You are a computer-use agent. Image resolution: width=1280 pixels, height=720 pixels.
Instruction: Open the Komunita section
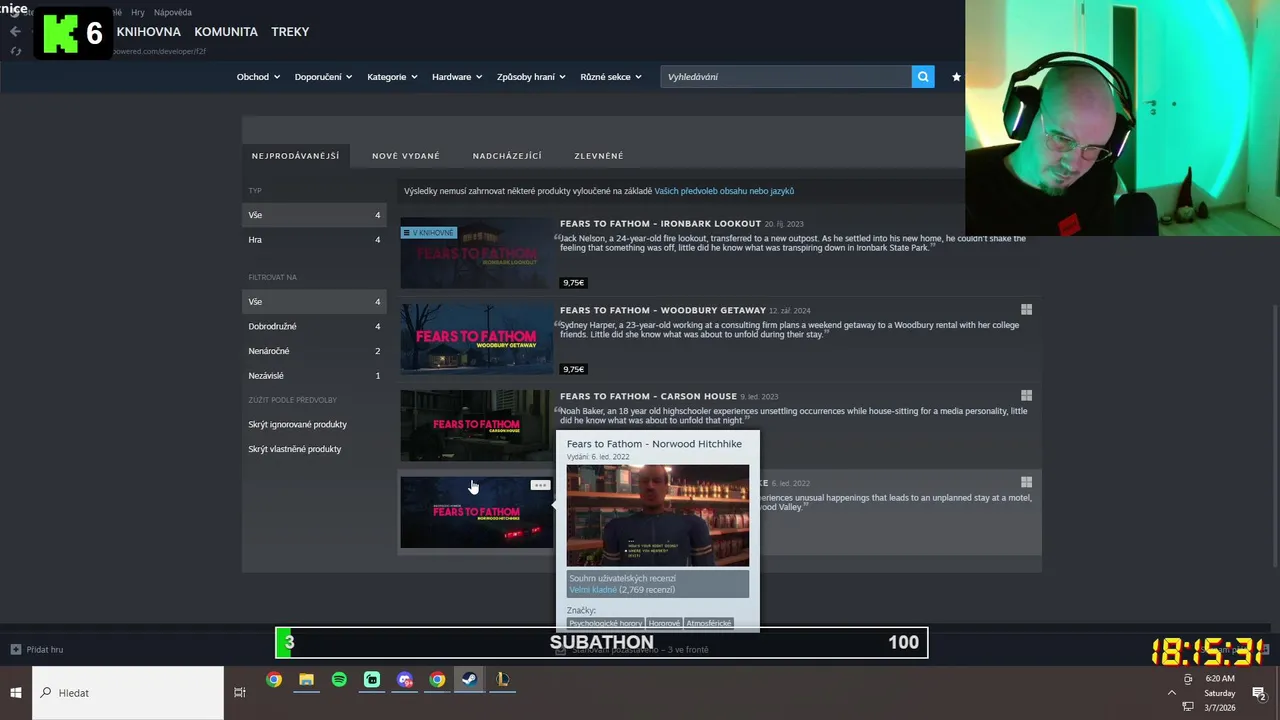pos(226,32)
